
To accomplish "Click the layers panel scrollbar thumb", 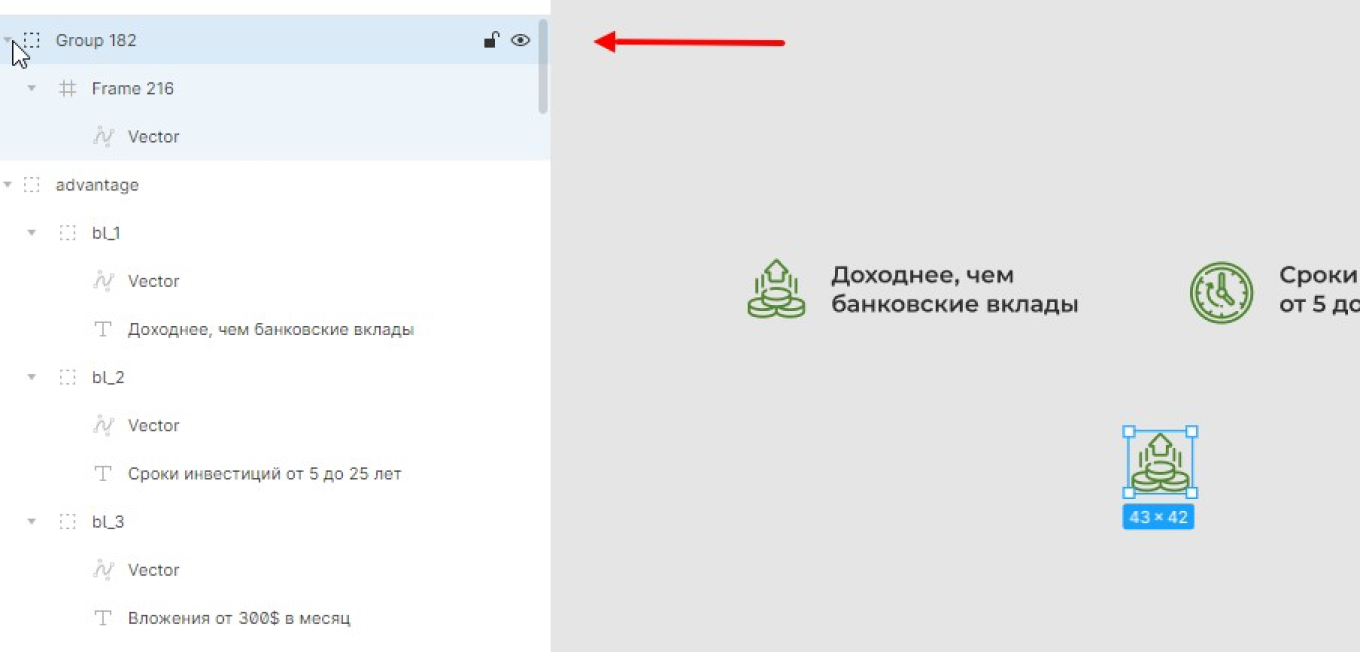I will click(x=543, y=66).
